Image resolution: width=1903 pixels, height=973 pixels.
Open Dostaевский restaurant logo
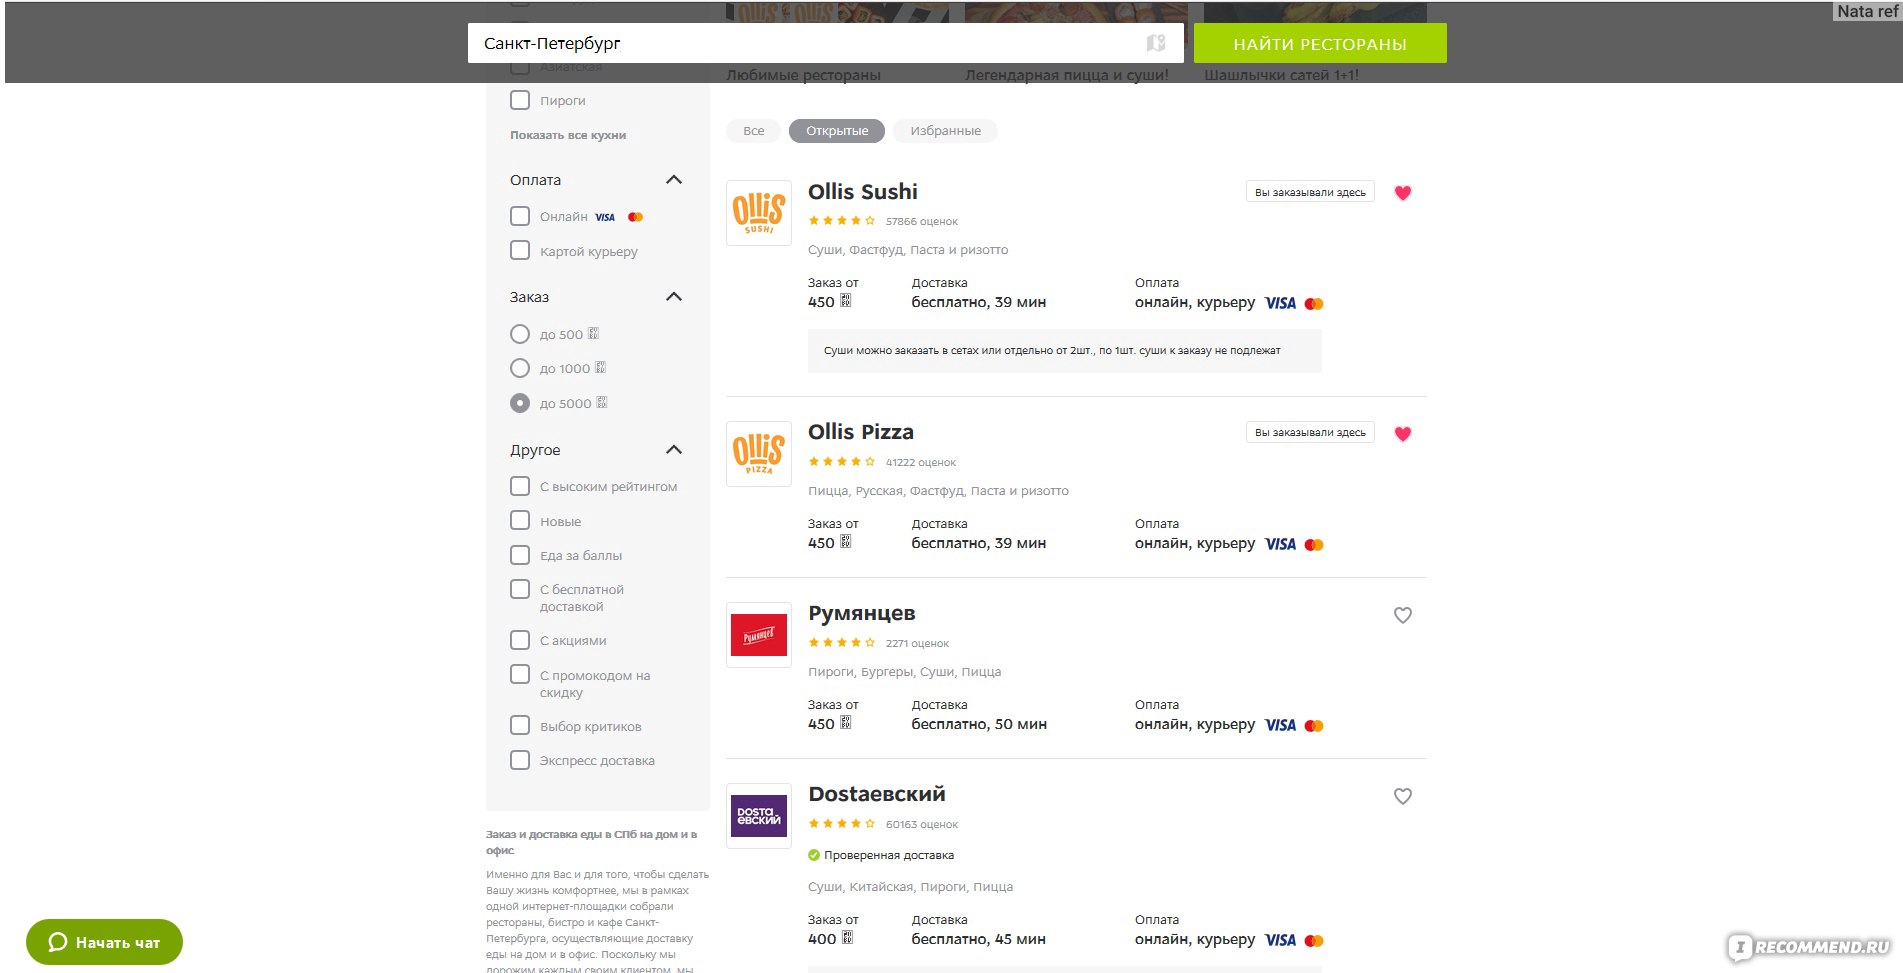click(x=759, y=816)
